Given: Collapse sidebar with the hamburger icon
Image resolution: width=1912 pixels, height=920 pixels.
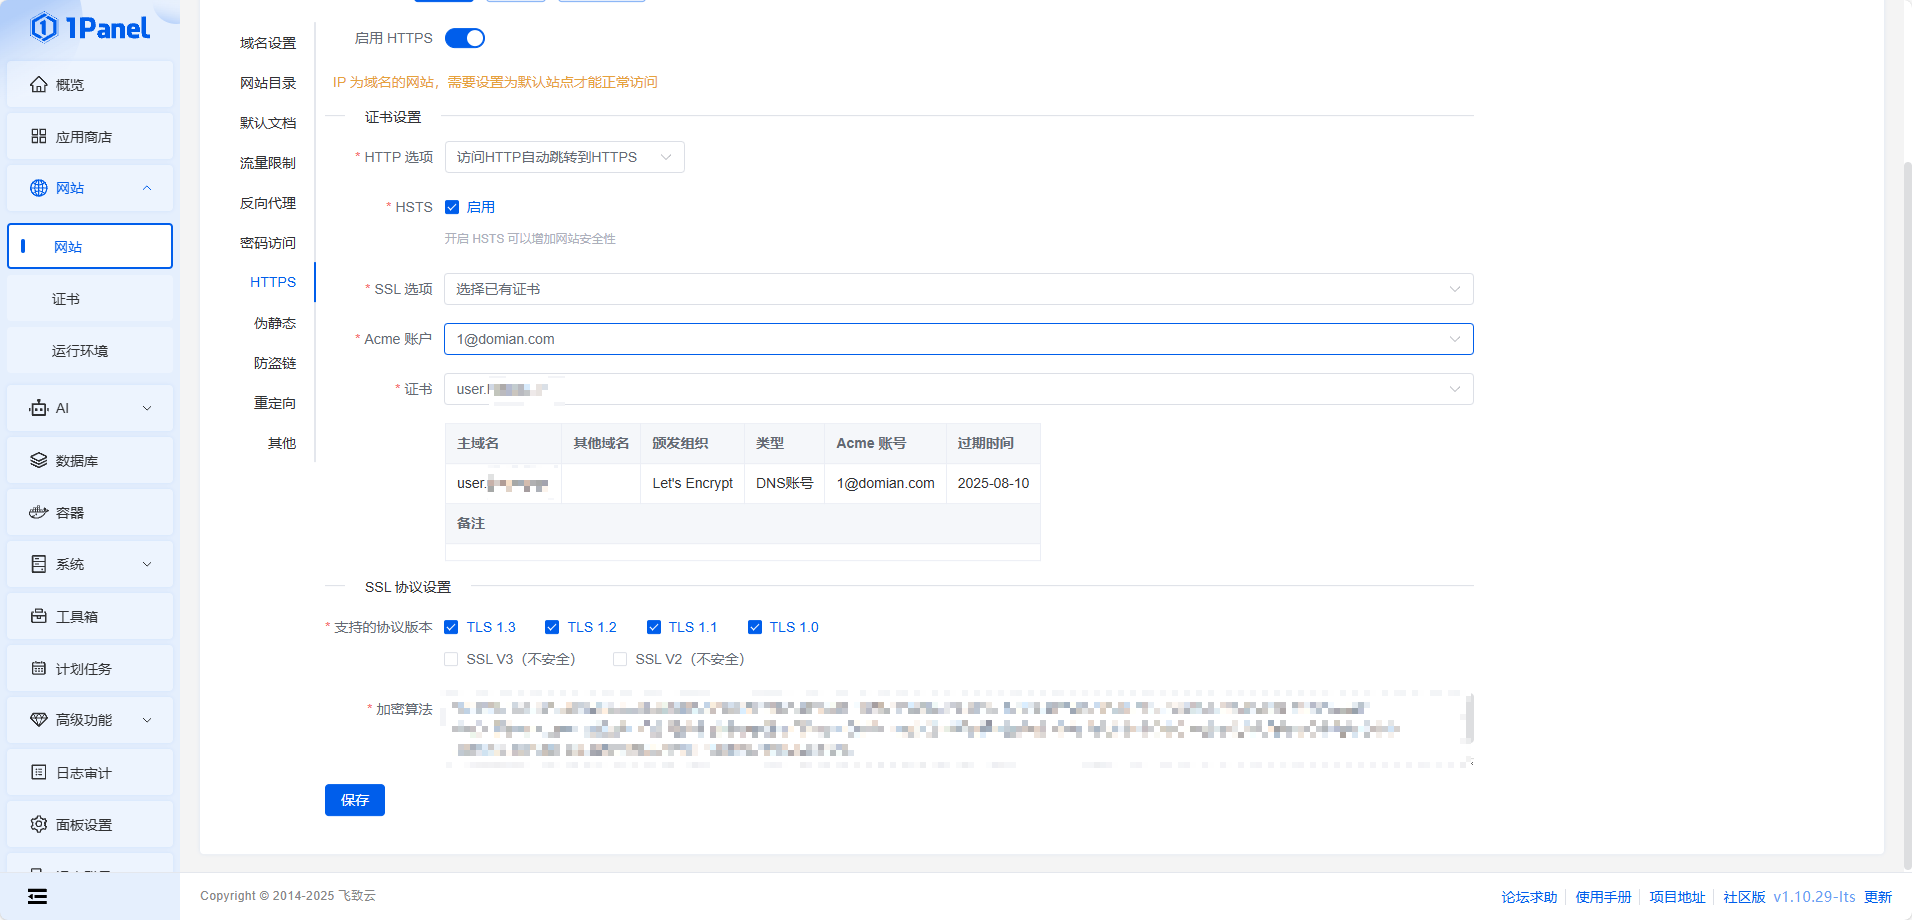Looking at the screenshot, I should click(x=37, y=896).
